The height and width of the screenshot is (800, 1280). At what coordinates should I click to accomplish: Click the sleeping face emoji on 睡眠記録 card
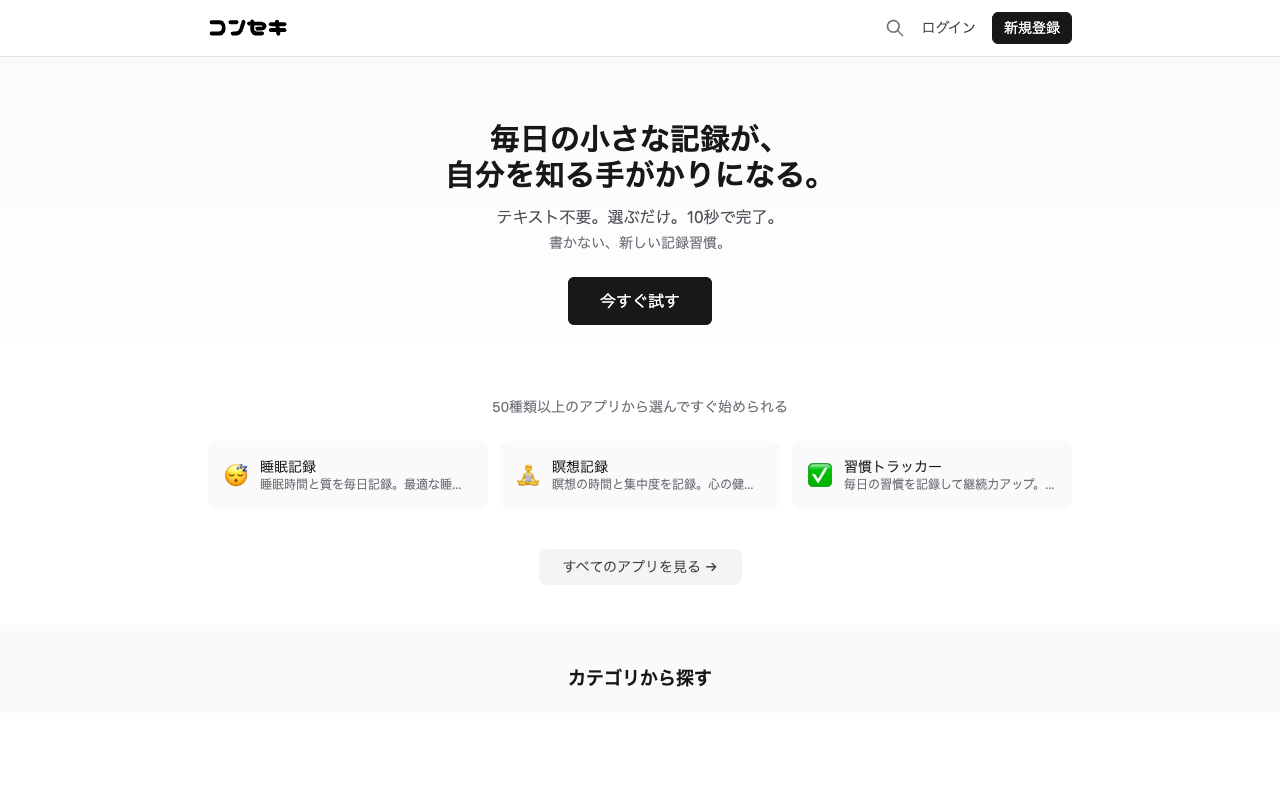click(x=235, y=475)
